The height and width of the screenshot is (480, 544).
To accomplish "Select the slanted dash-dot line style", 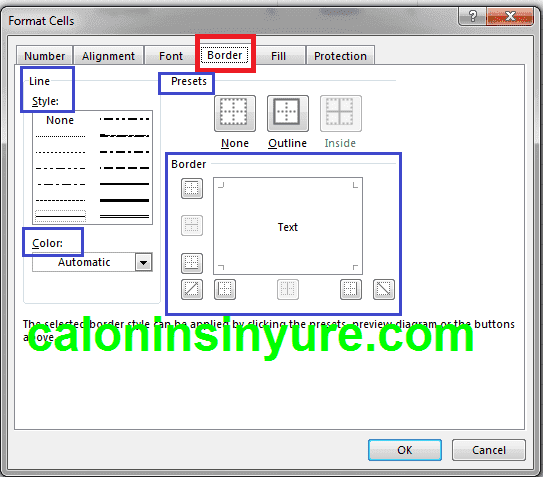I will click(x=124, y=135).
